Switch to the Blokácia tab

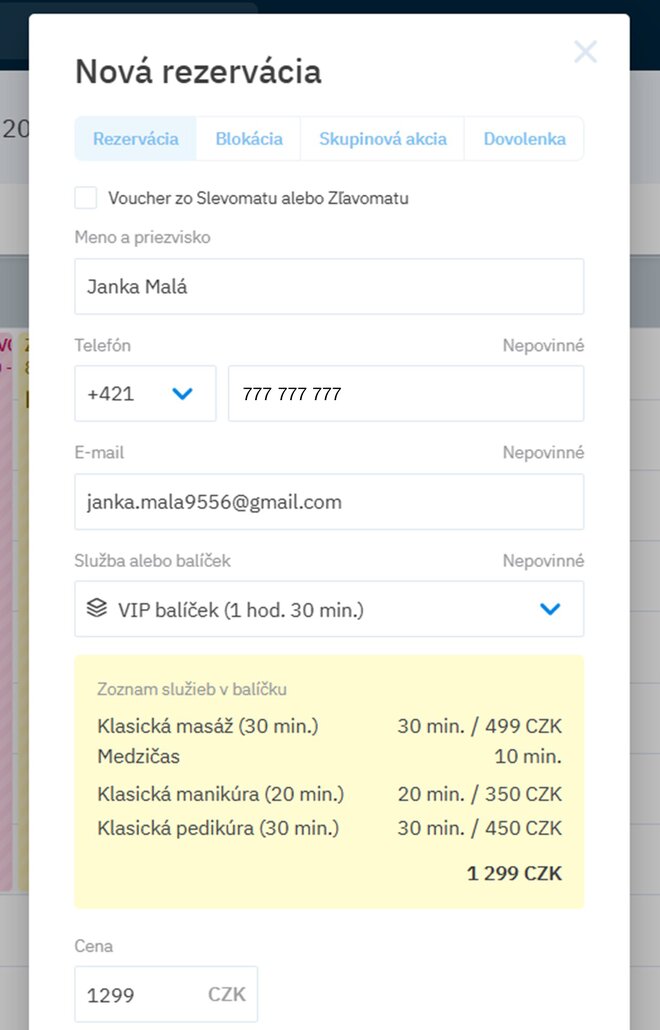(x=249, y=139)
